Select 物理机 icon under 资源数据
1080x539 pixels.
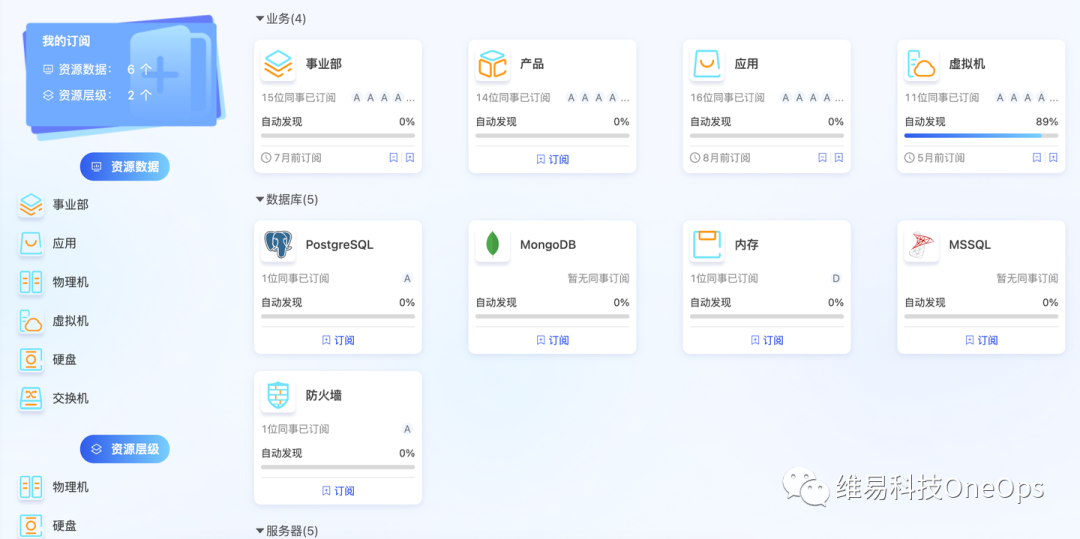(31, 282)
